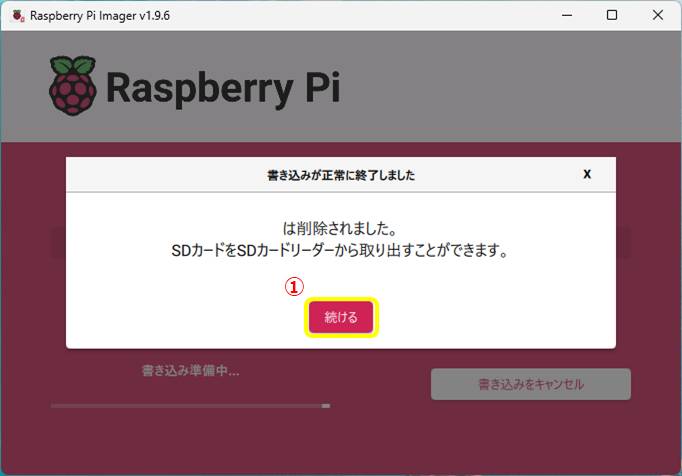Image resolution: width=682 pixels, height=476 pixels.
Task: Click the Raspberry Pi header text
Action: pos(223,88)
